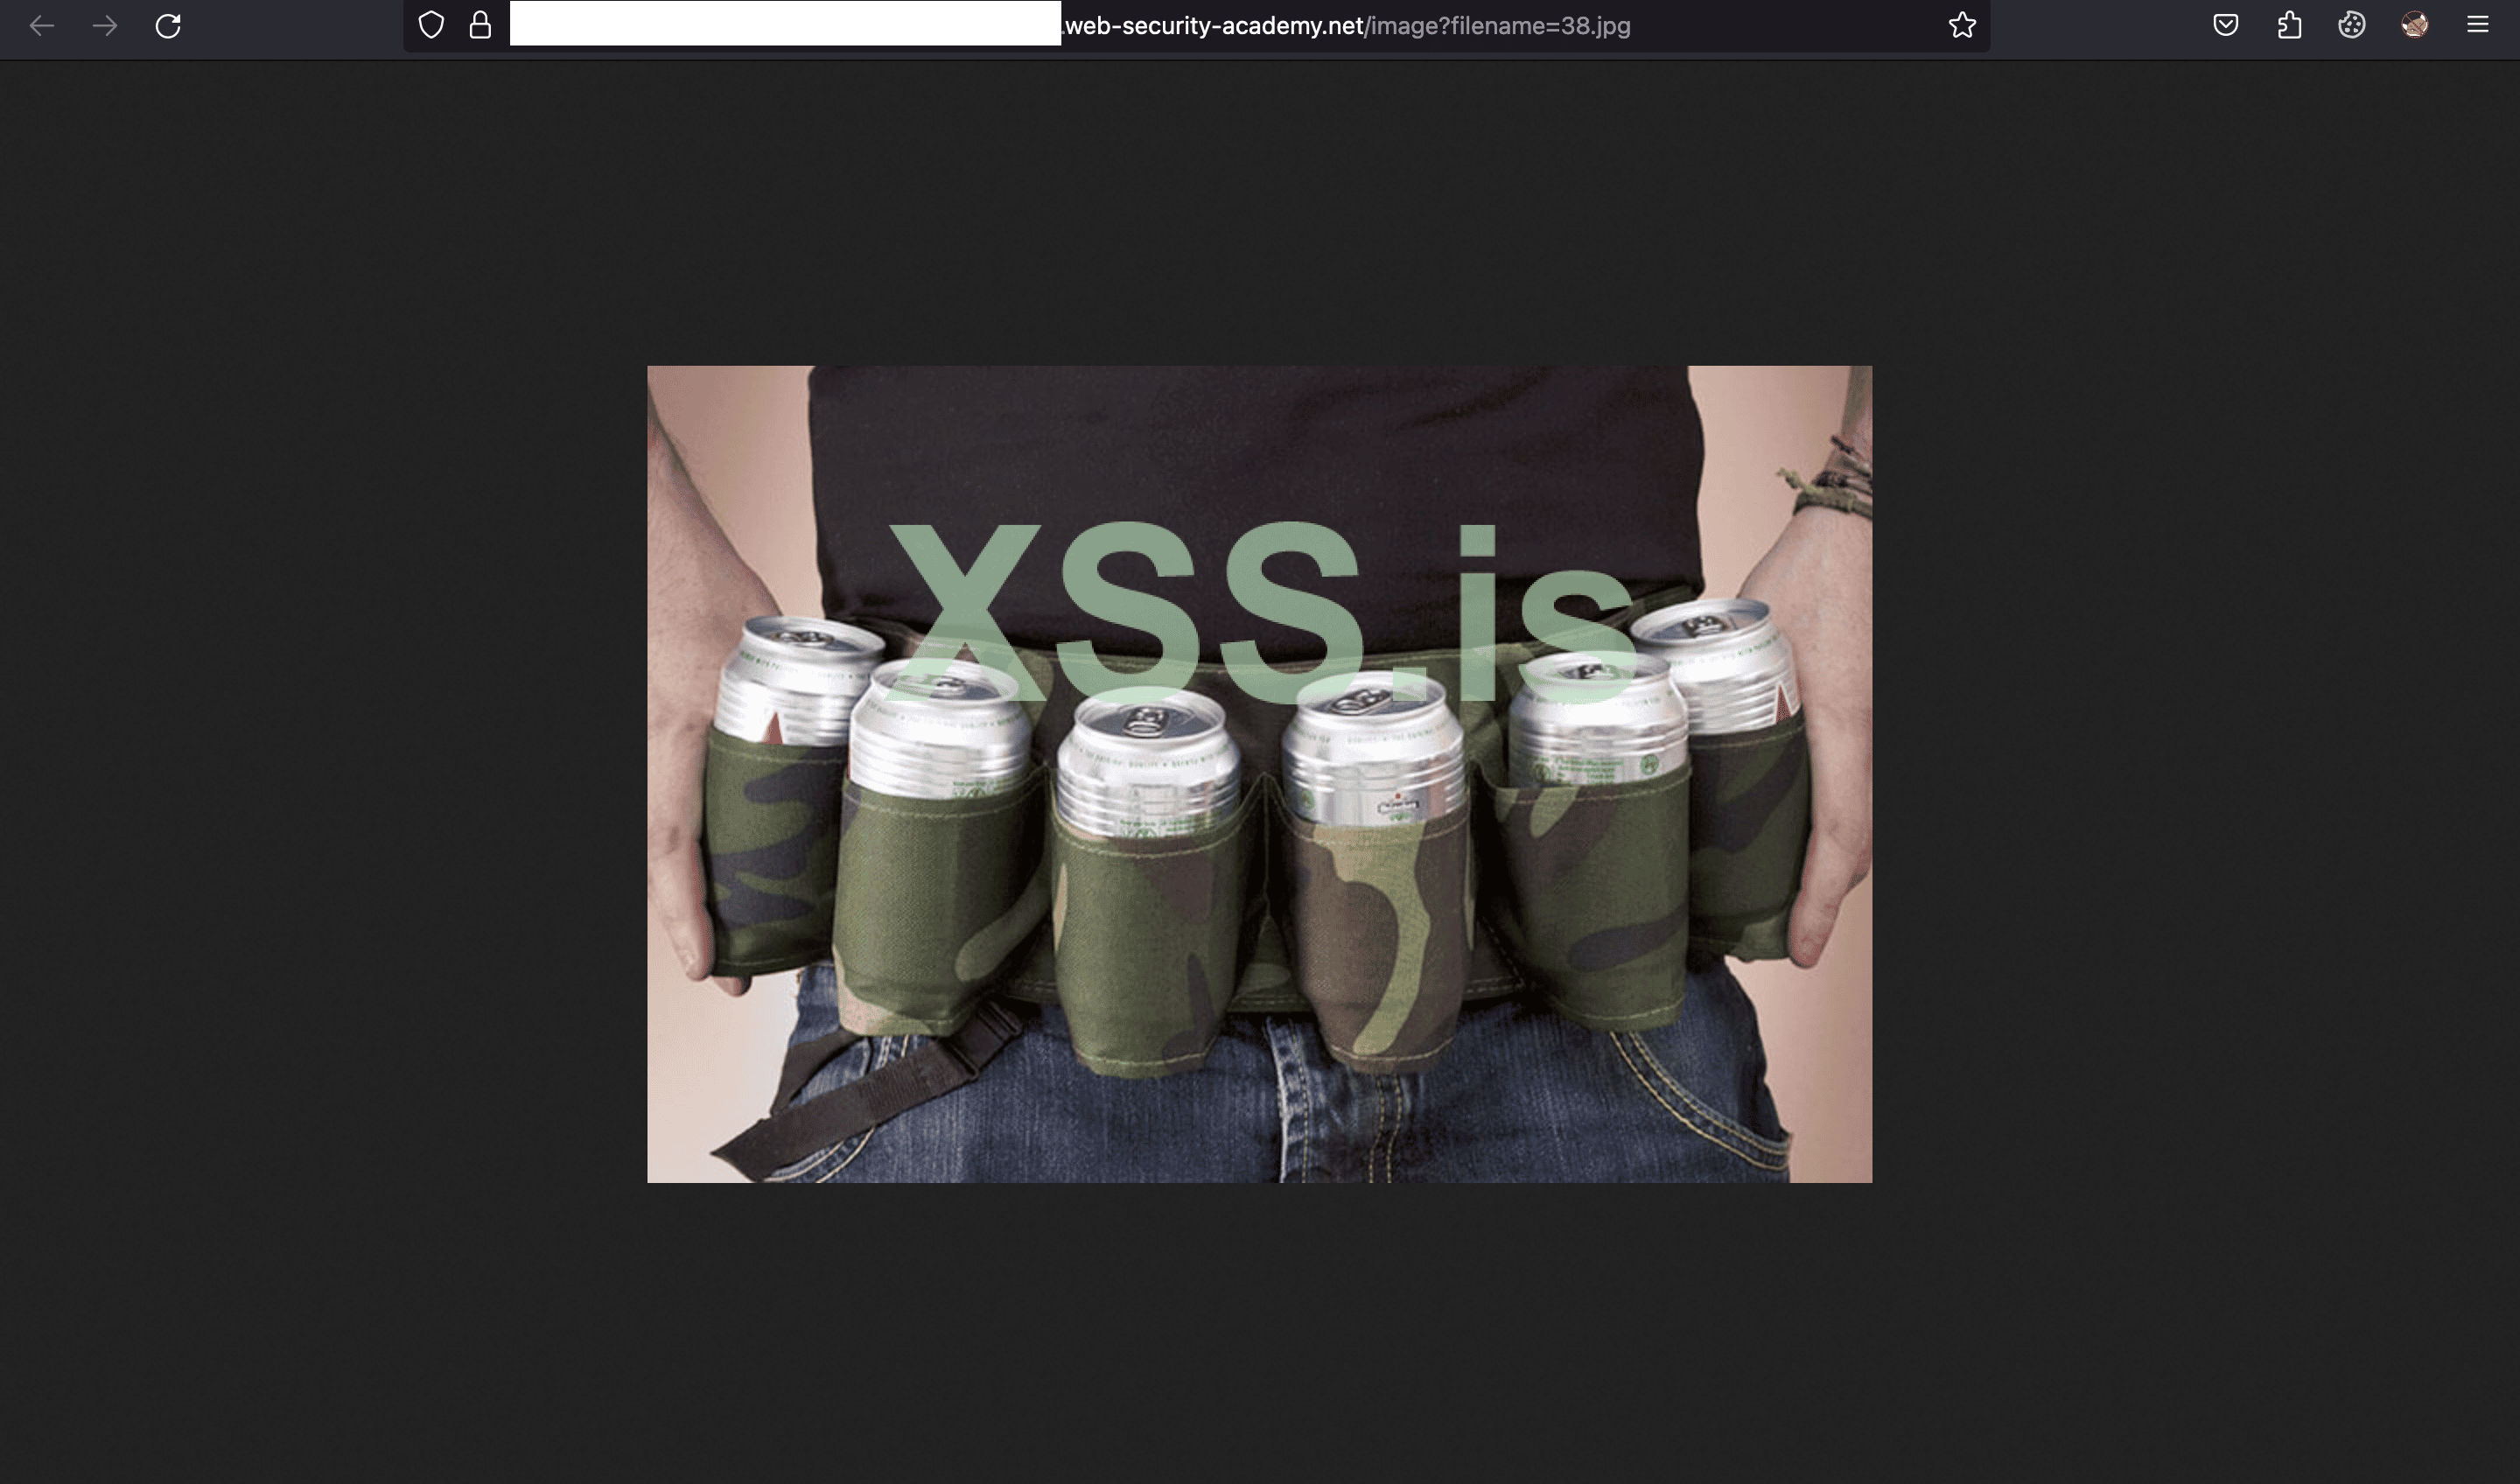Open the Firefox hamburger application menu
This screenshot has height=1484, width=2520.
coord(2477,25)
